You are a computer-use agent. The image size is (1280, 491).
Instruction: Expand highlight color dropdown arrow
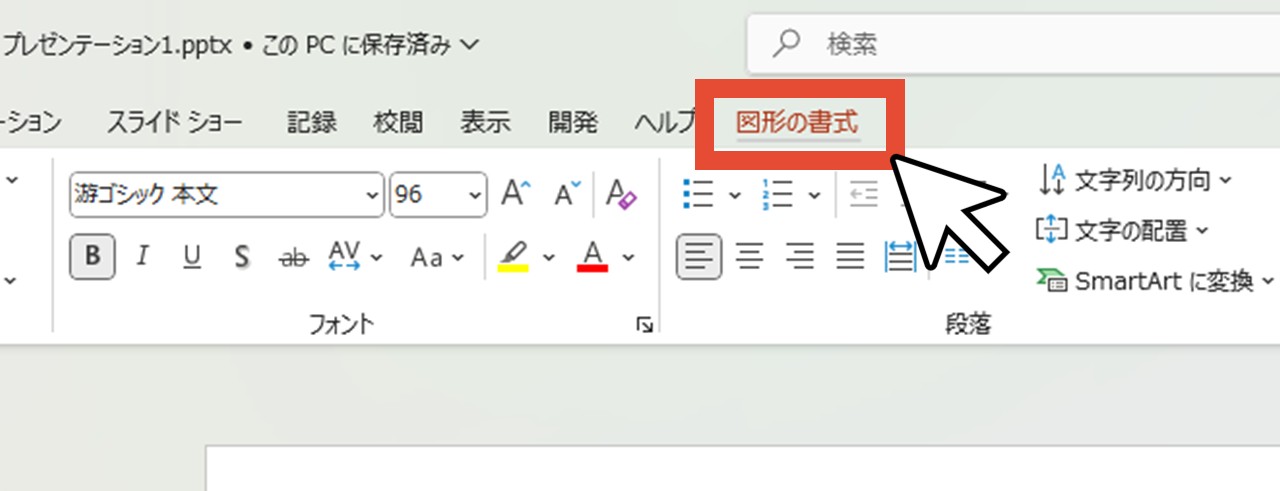tap(548, 258)
